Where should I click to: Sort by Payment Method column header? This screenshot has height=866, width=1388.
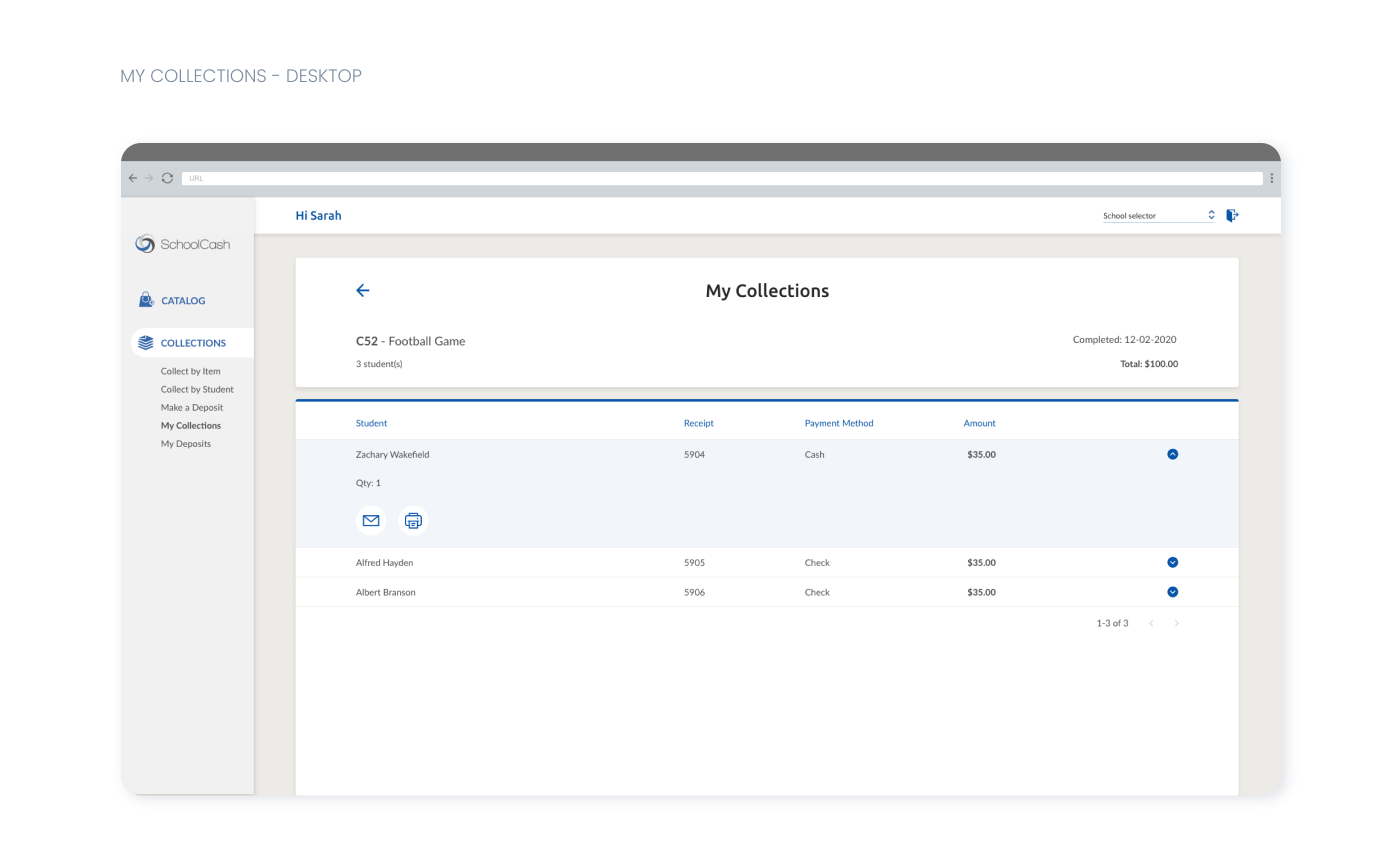(x=839, y=423)
